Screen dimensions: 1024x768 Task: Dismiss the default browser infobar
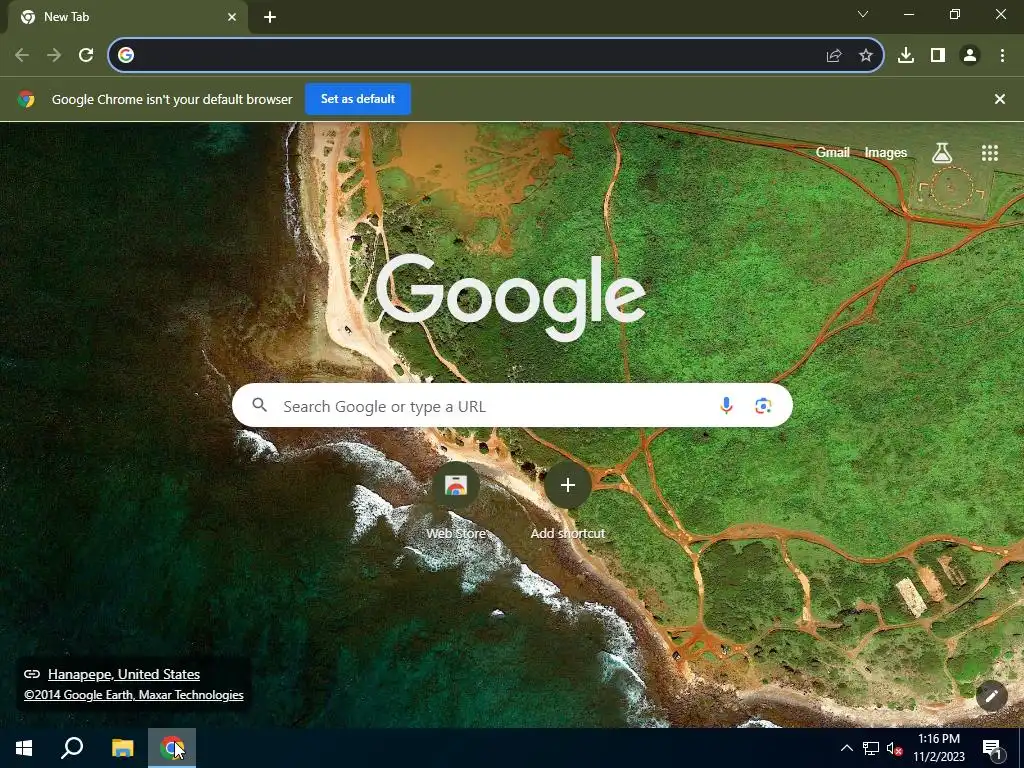pos(1000,99)
